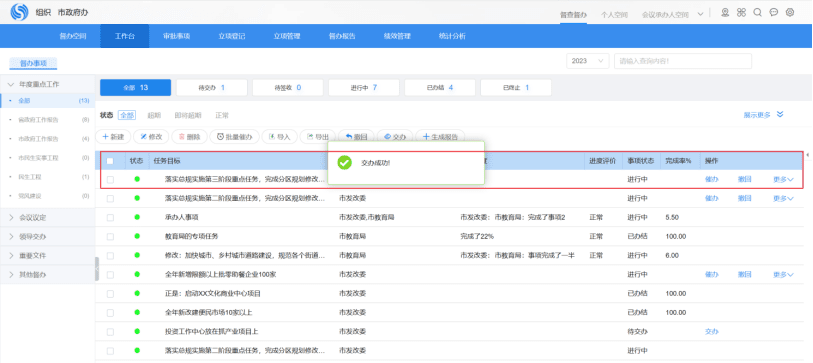Select 市政府工作报告 (4) in sidebar
The height and width of the screenshot is (363, 813).
point(47,139)
